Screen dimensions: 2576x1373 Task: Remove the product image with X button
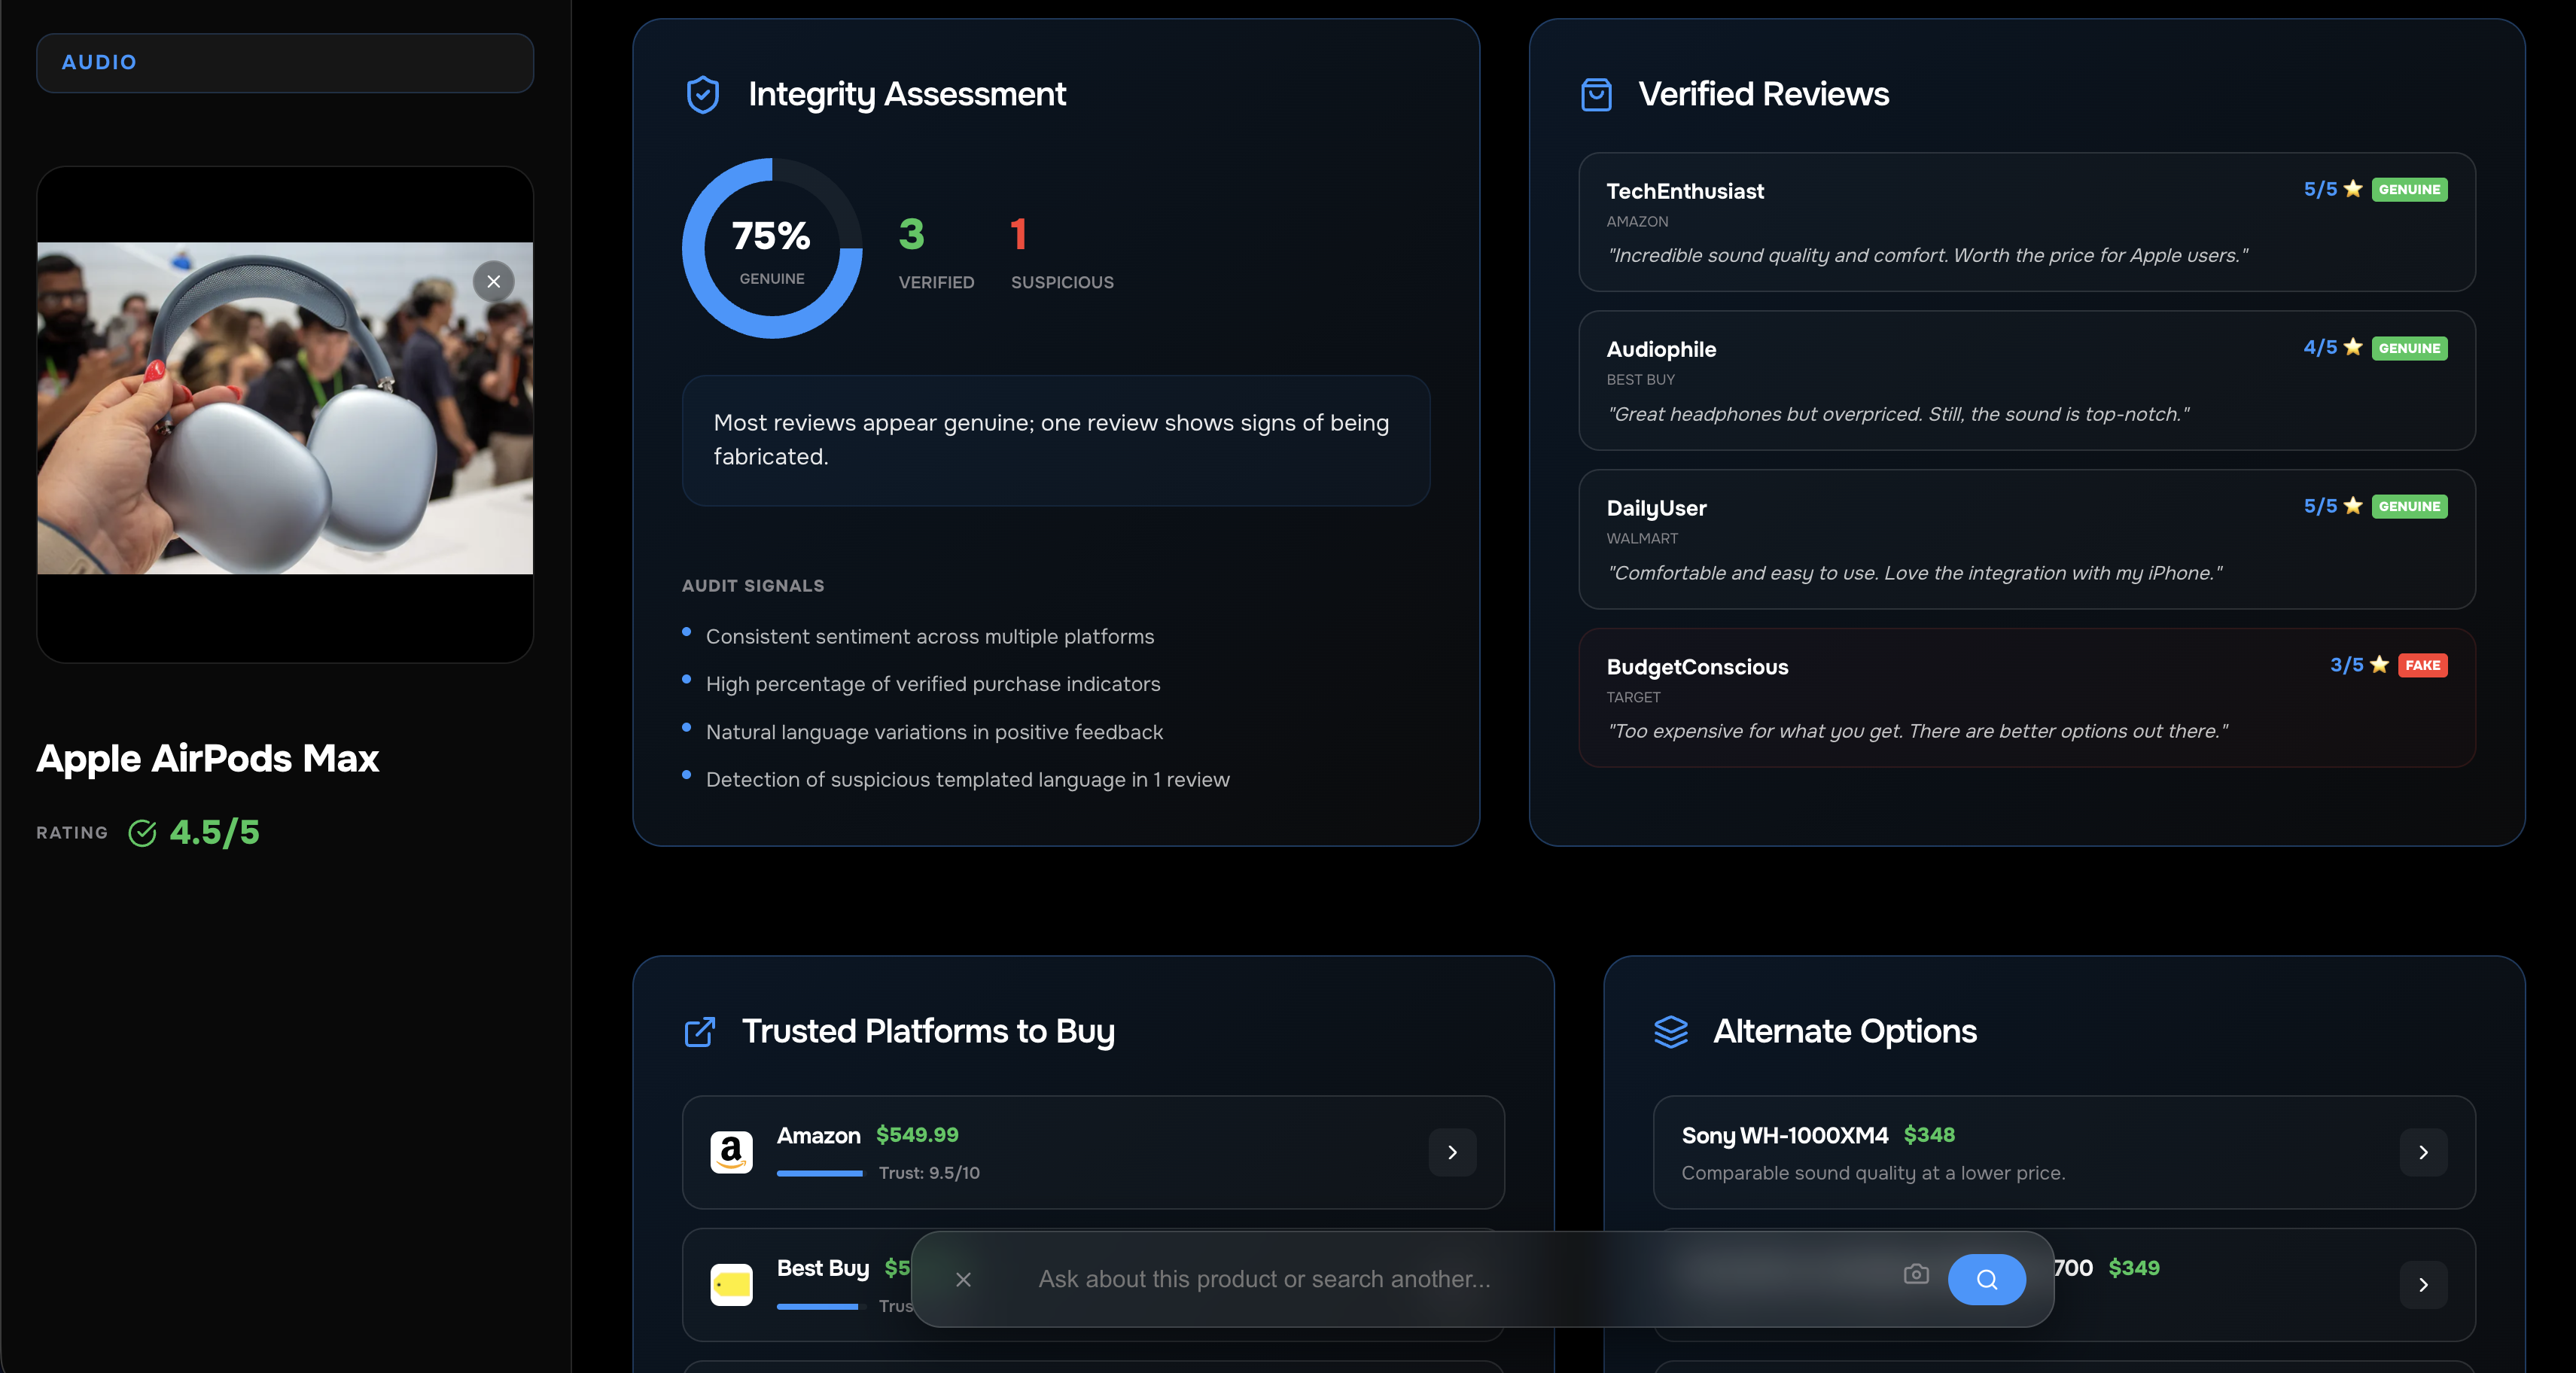tap(493, 282)
